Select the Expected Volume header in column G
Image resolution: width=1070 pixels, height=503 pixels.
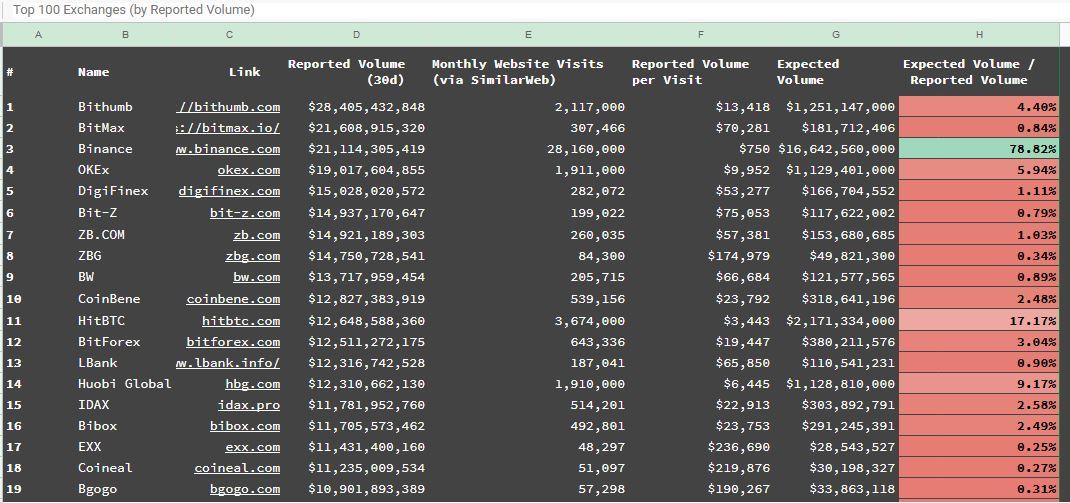point(836,72)
